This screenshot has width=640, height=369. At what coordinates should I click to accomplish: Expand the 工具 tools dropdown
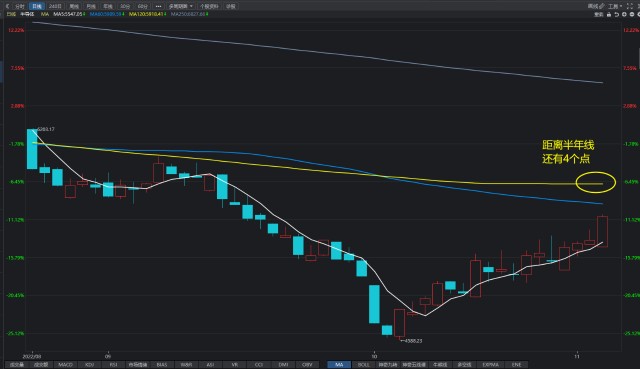pos(615,6)
